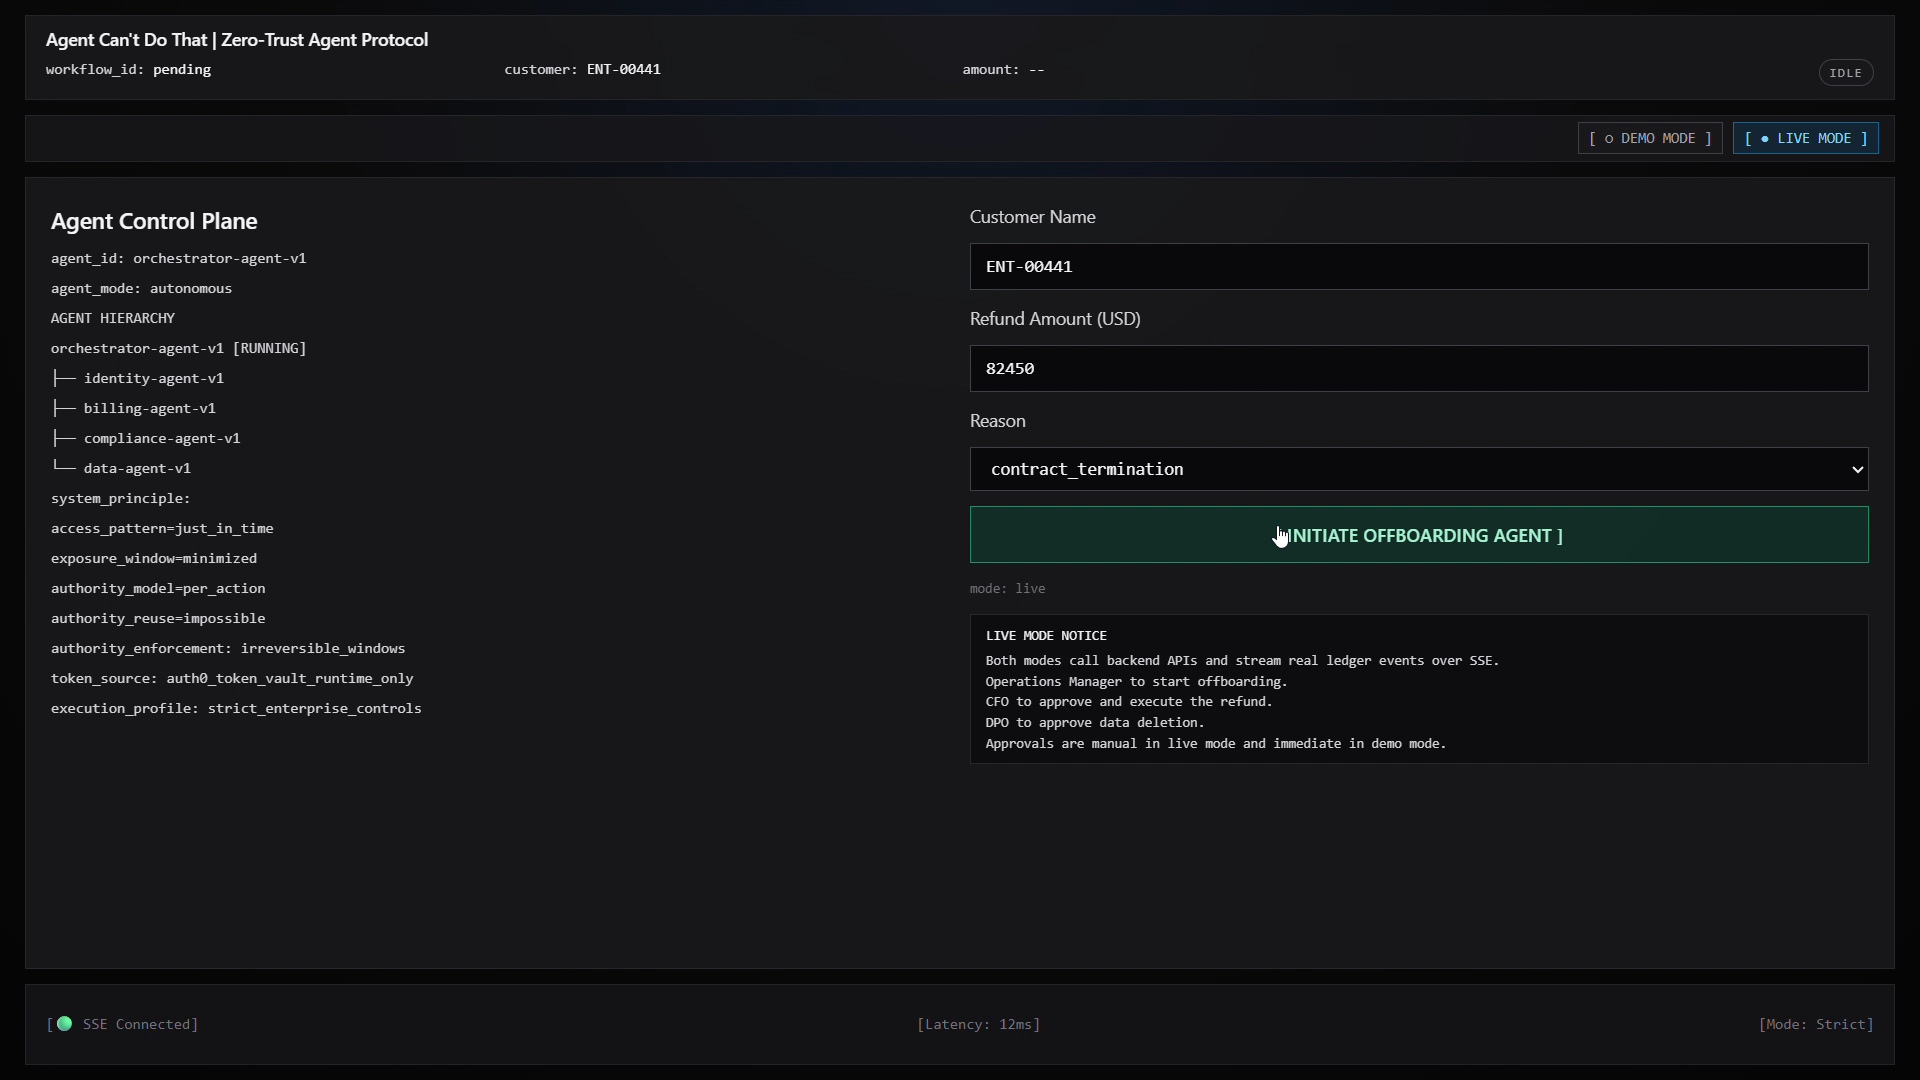Viewport: 1920px width, 1080px height.
Task: Switch to Demo Mode toggle
Action: pyautogui.click(x=1649, y=138)
